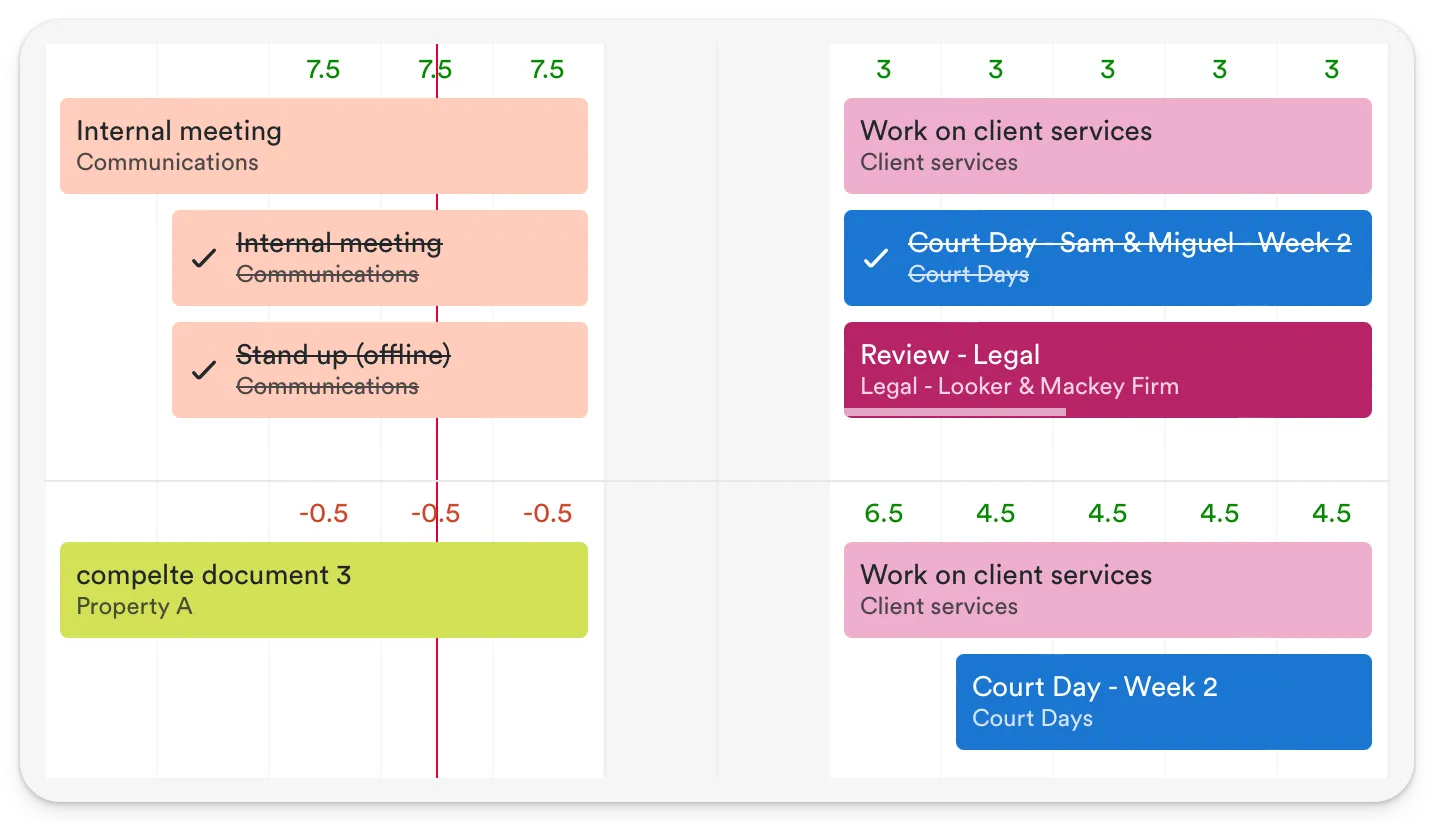1434x822 pixels.
Task: Select the last 4.5 hours column header
Action: tap(1331, 513)
